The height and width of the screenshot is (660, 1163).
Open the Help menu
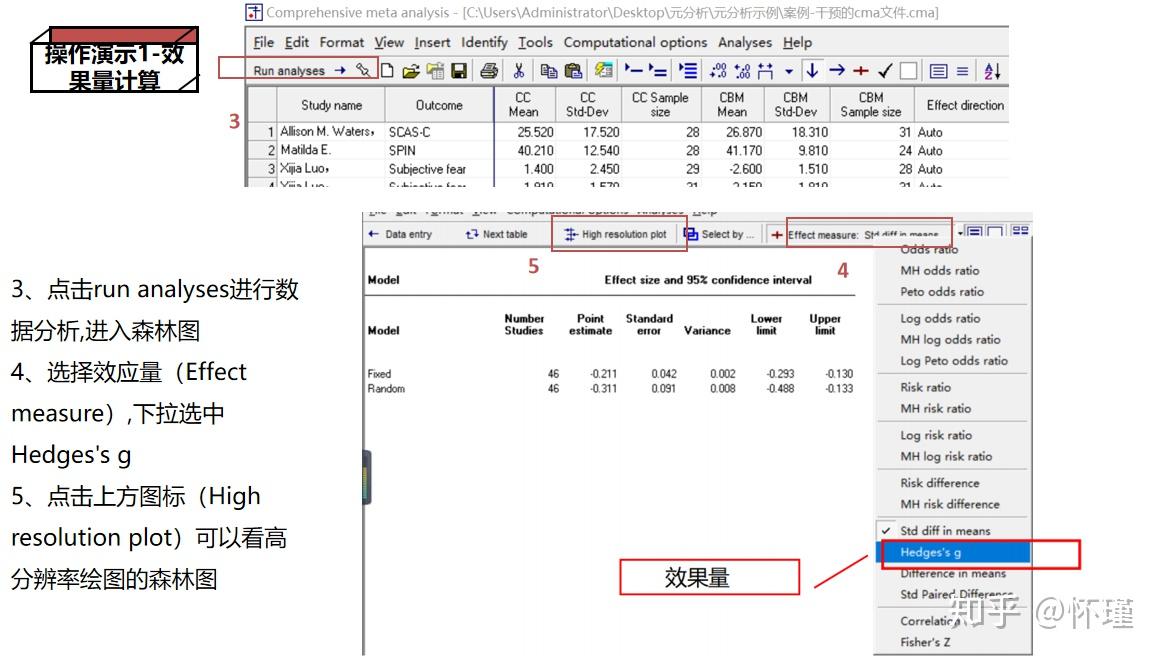pos(797,42)
